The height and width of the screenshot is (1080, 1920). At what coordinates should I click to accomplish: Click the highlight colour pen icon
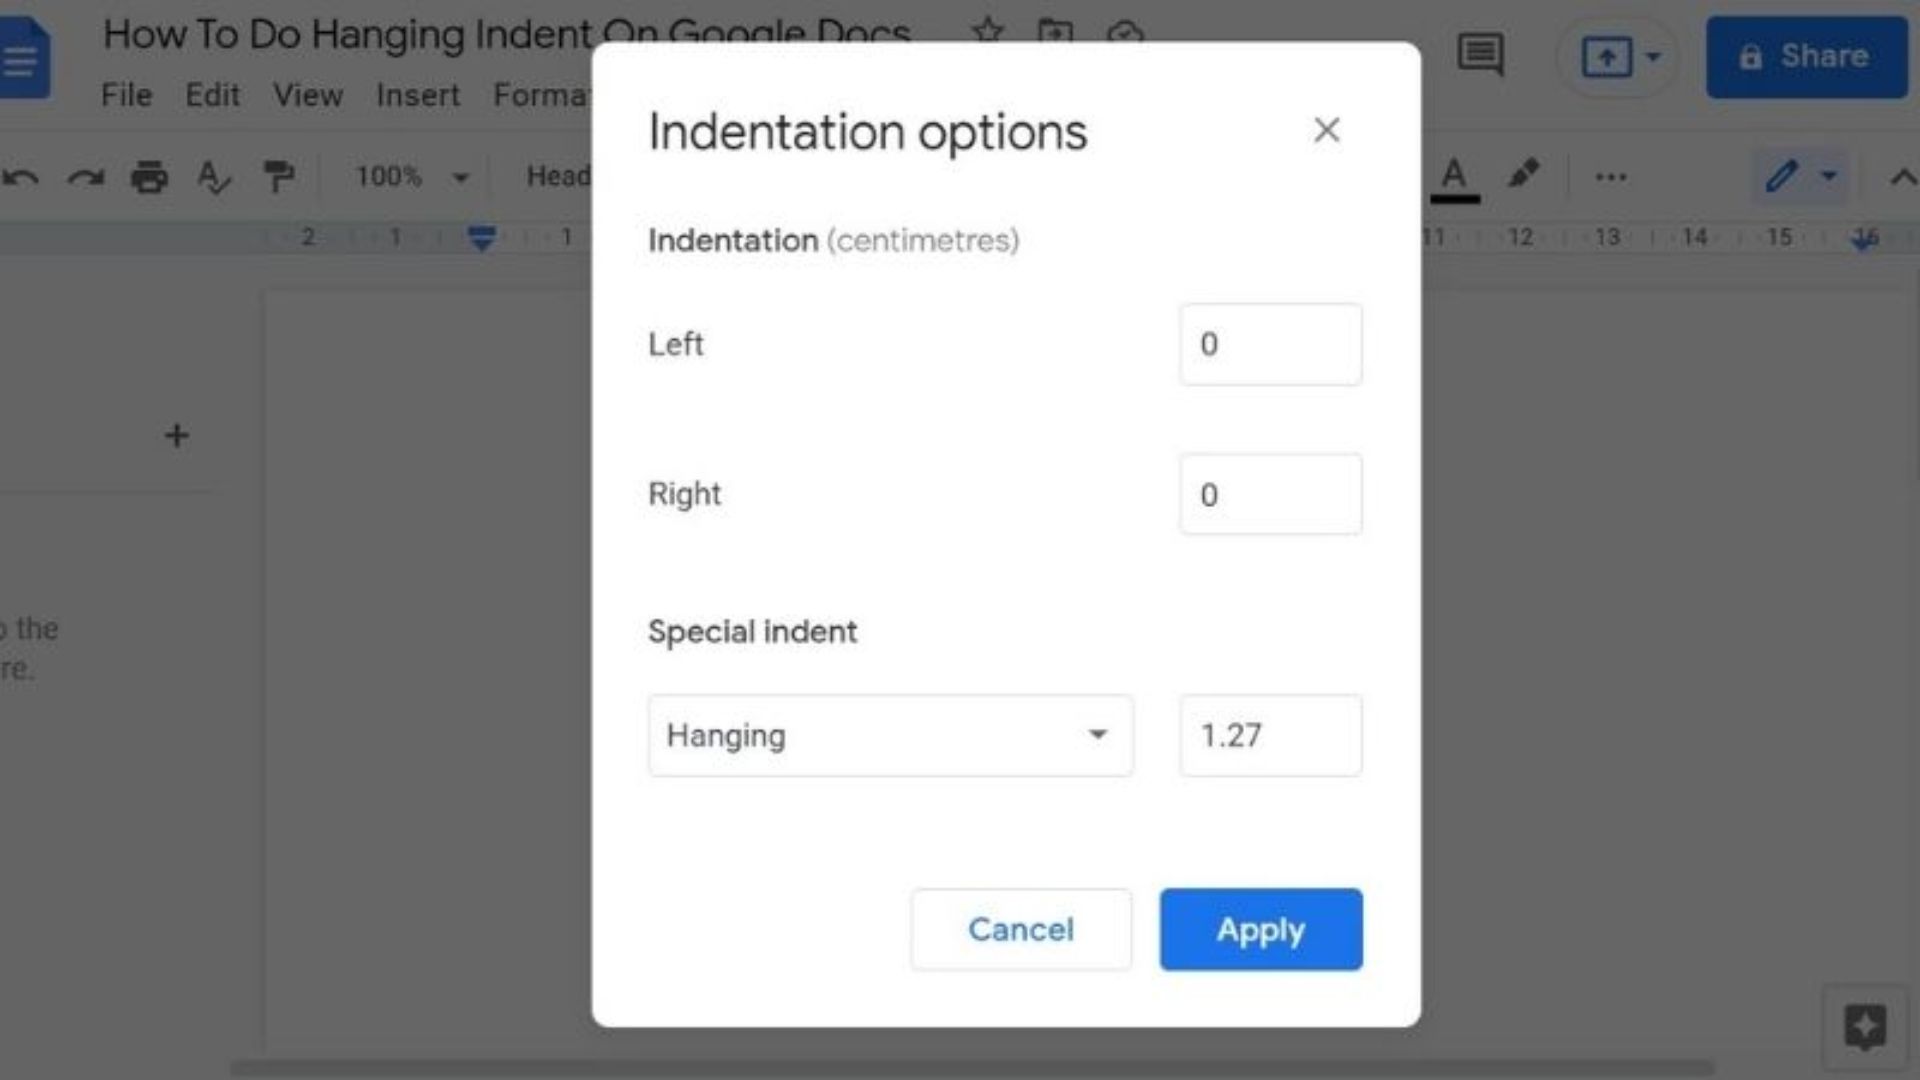[1523, 175]
